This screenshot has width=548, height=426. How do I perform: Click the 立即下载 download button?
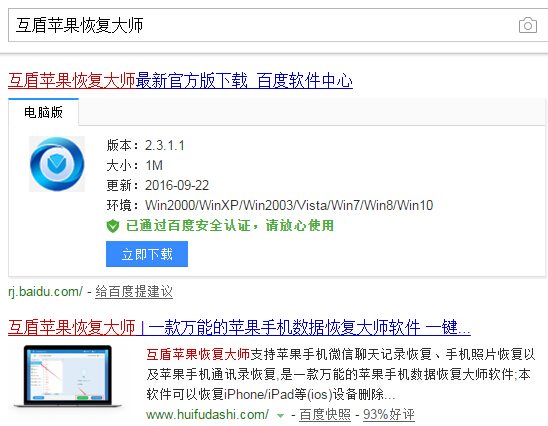coord(147,254)
